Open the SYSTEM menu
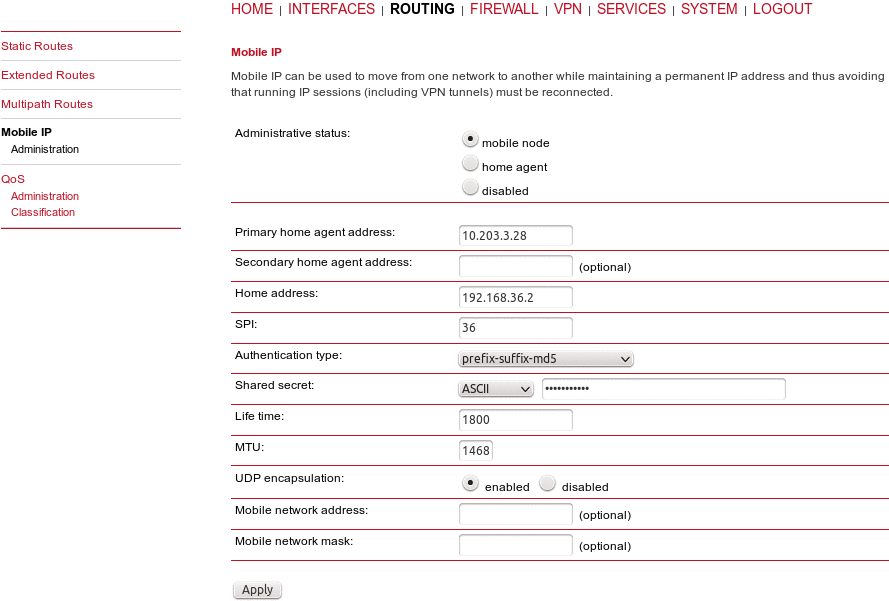The height and width of the screenshot is (601, 889). [709, 9]
